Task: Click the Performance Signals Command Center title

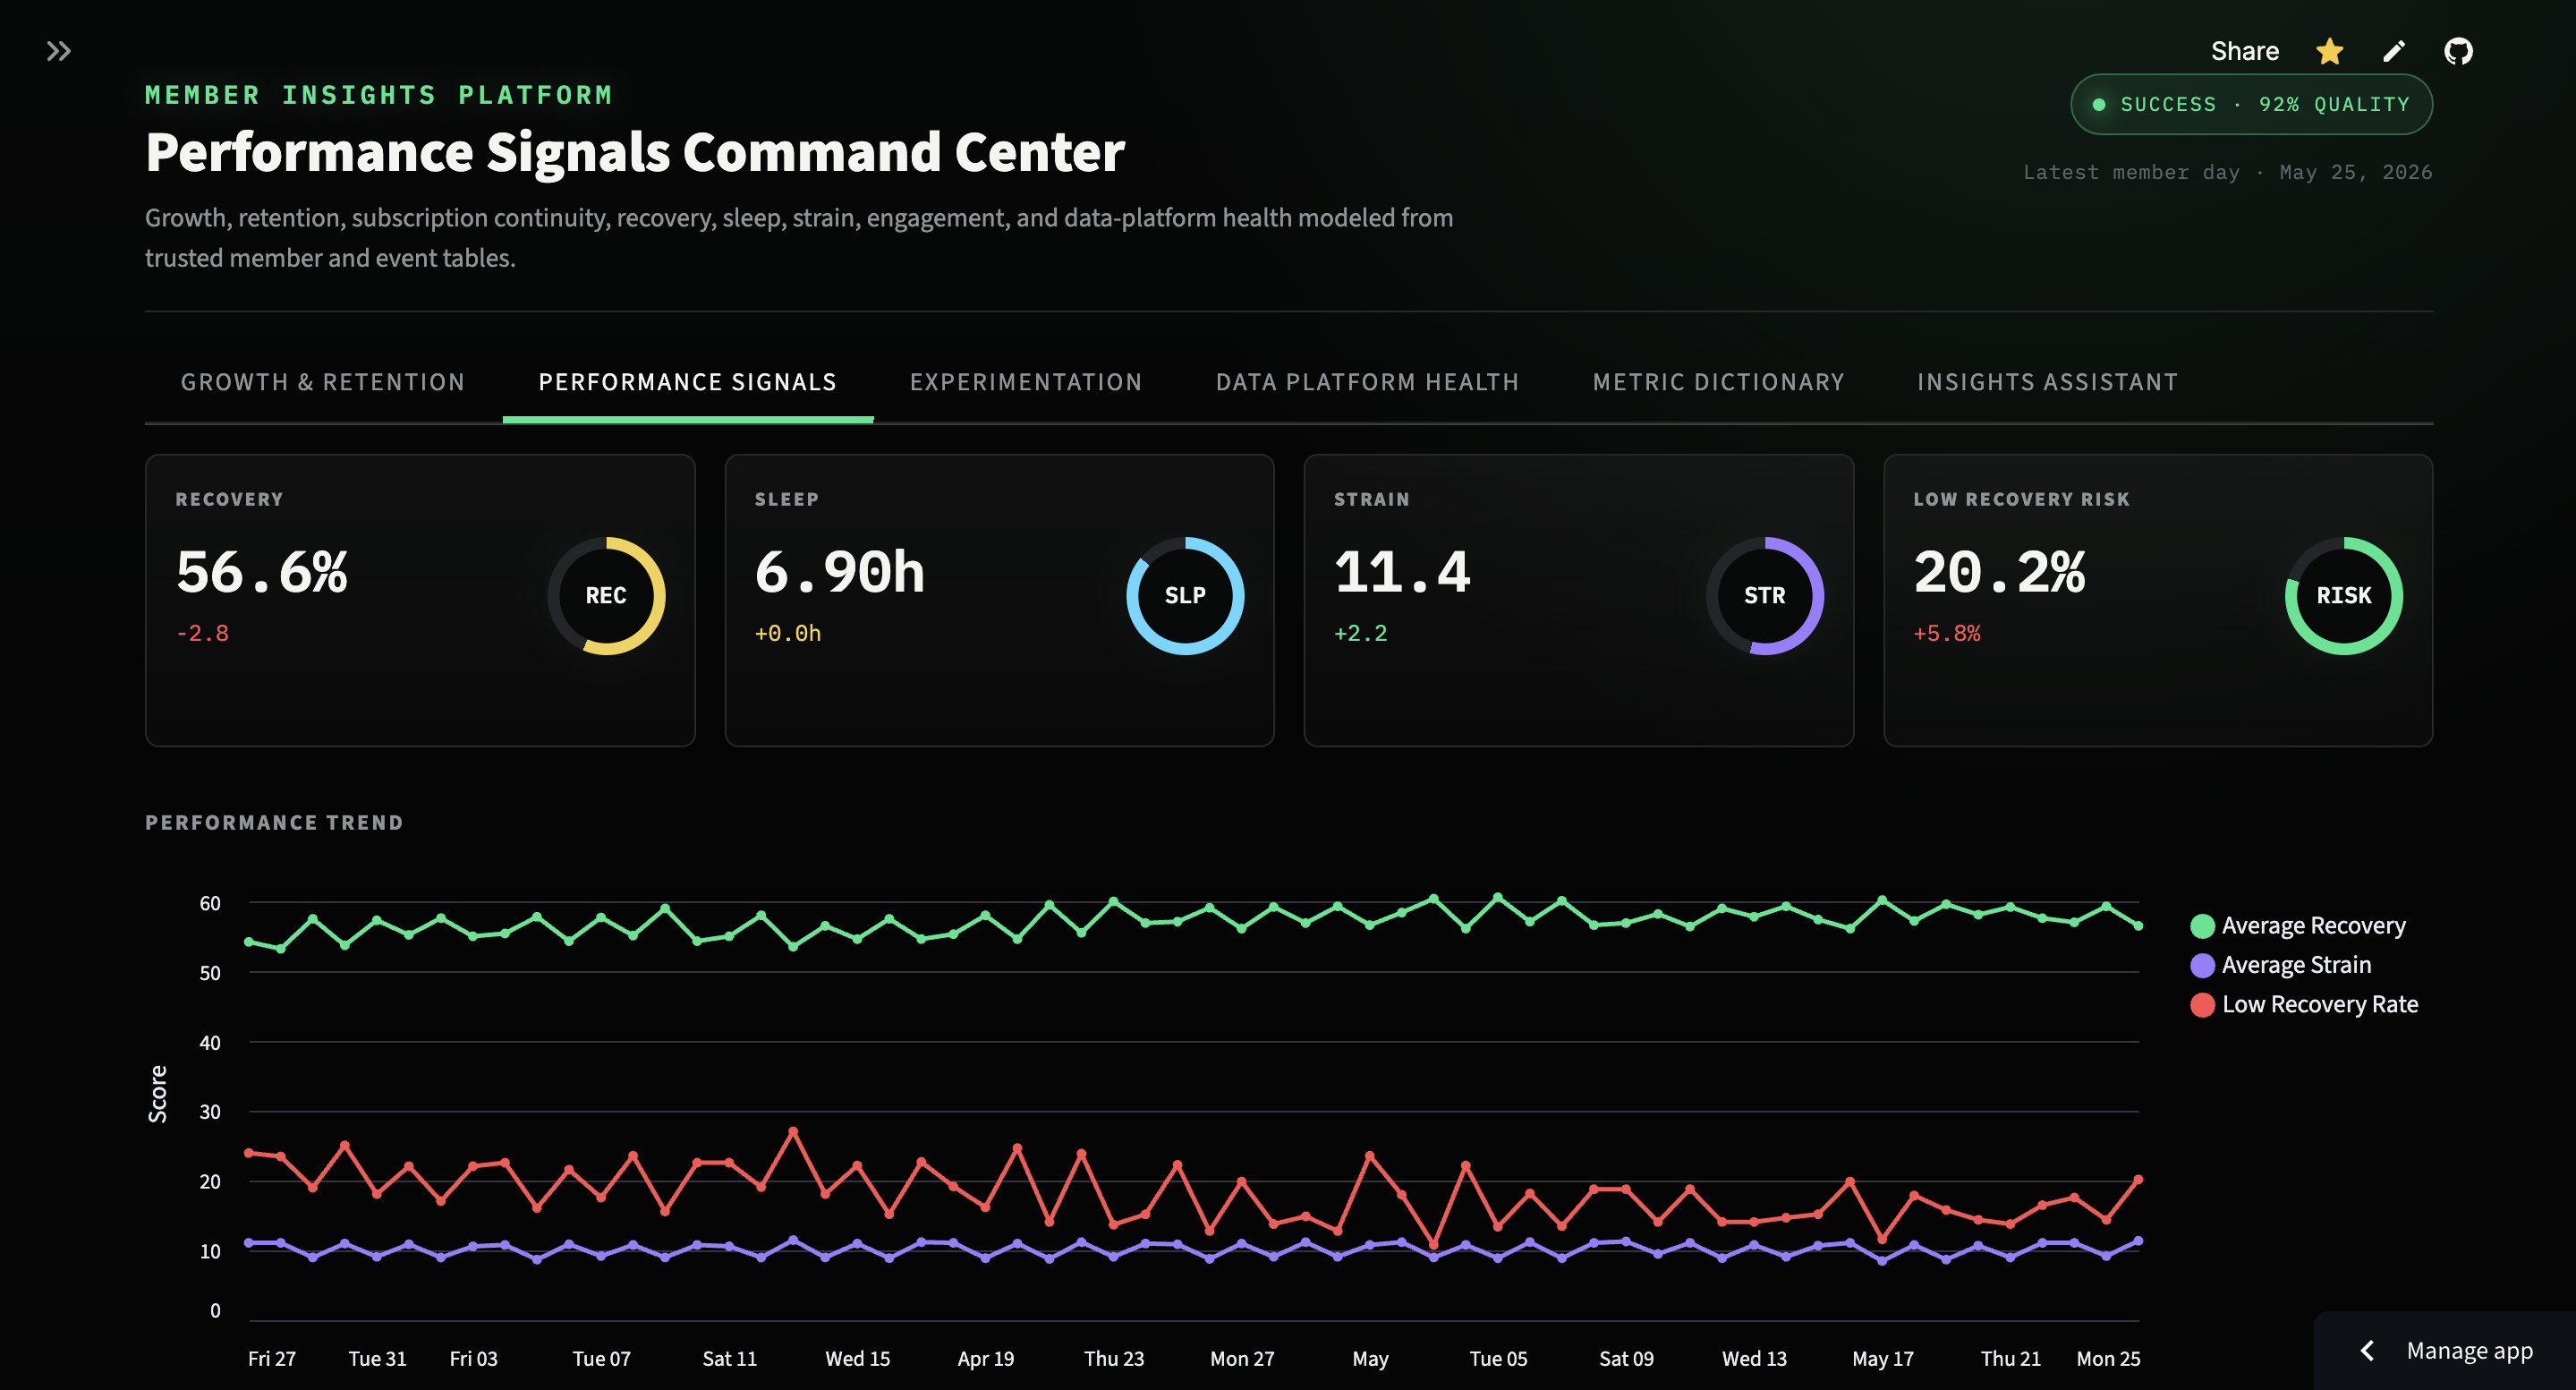Action: pyautogui.click(x=635, y=152)
